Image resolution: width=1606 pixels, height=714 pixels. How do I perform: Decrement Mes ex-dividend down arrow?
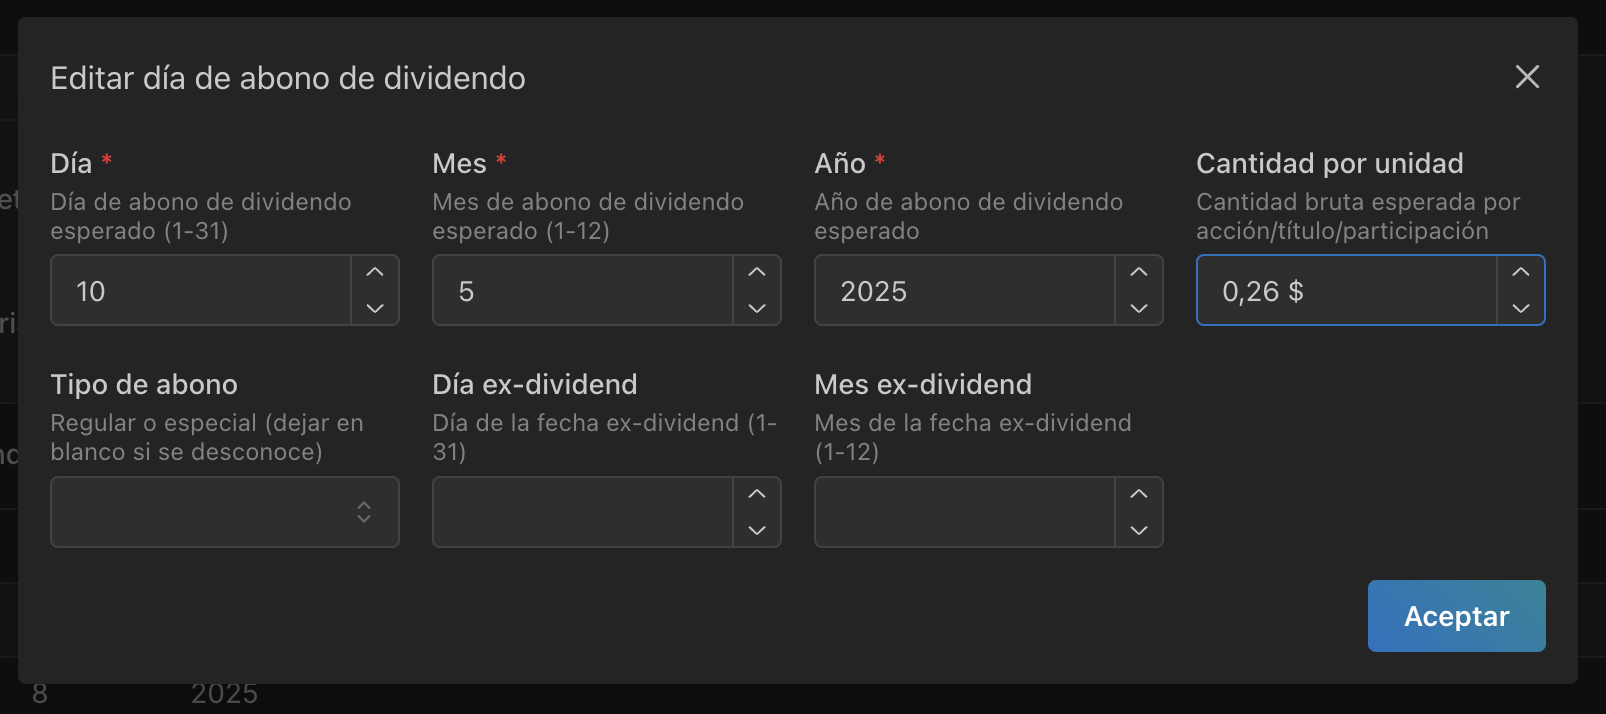point(1139,530)
